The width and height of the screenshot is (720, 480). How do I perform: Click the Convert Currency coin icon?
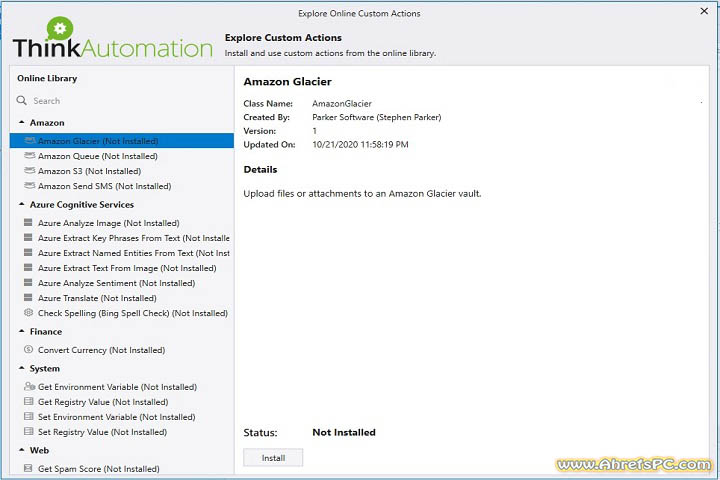coord(28,350)
